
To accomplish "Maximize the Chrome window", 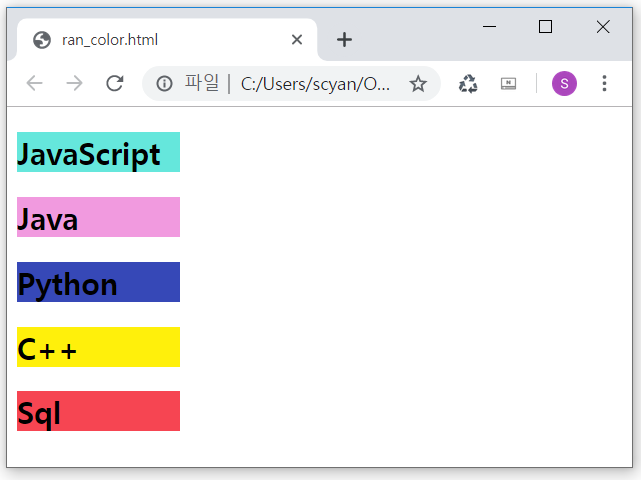I will 545,27.
